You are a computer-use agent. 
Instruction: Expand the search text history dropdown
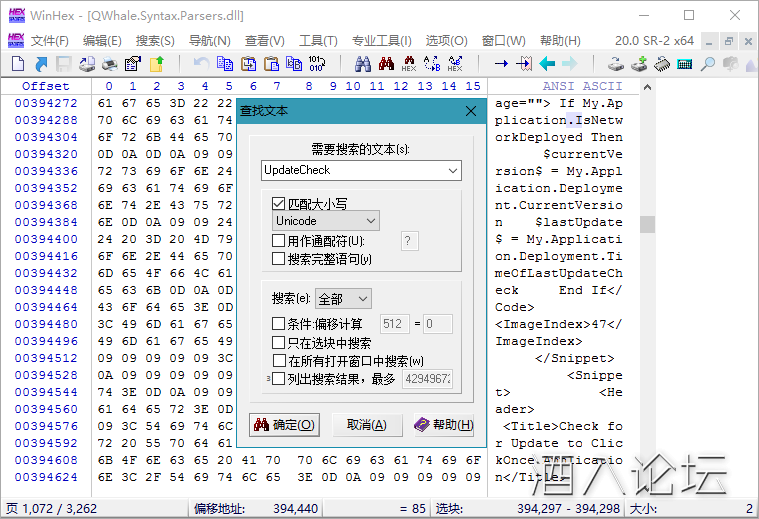pyautogui.click(x=453, y=171)
